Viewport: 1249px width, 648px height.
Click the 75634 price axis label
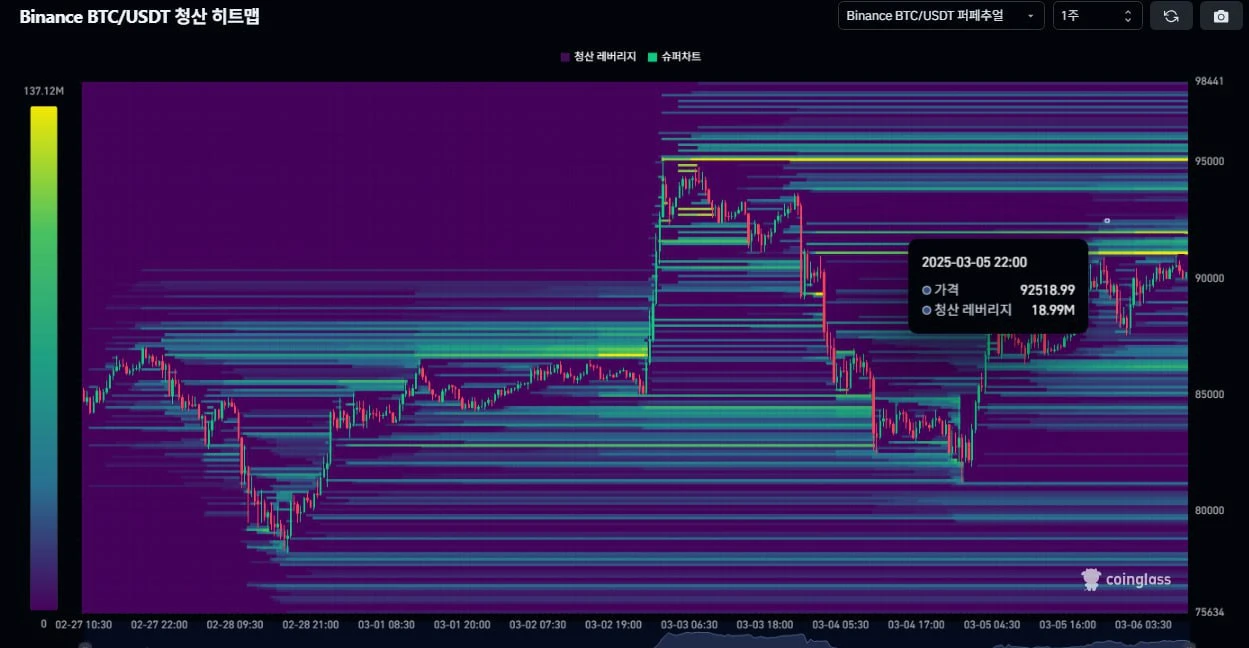coord(1211,611)
